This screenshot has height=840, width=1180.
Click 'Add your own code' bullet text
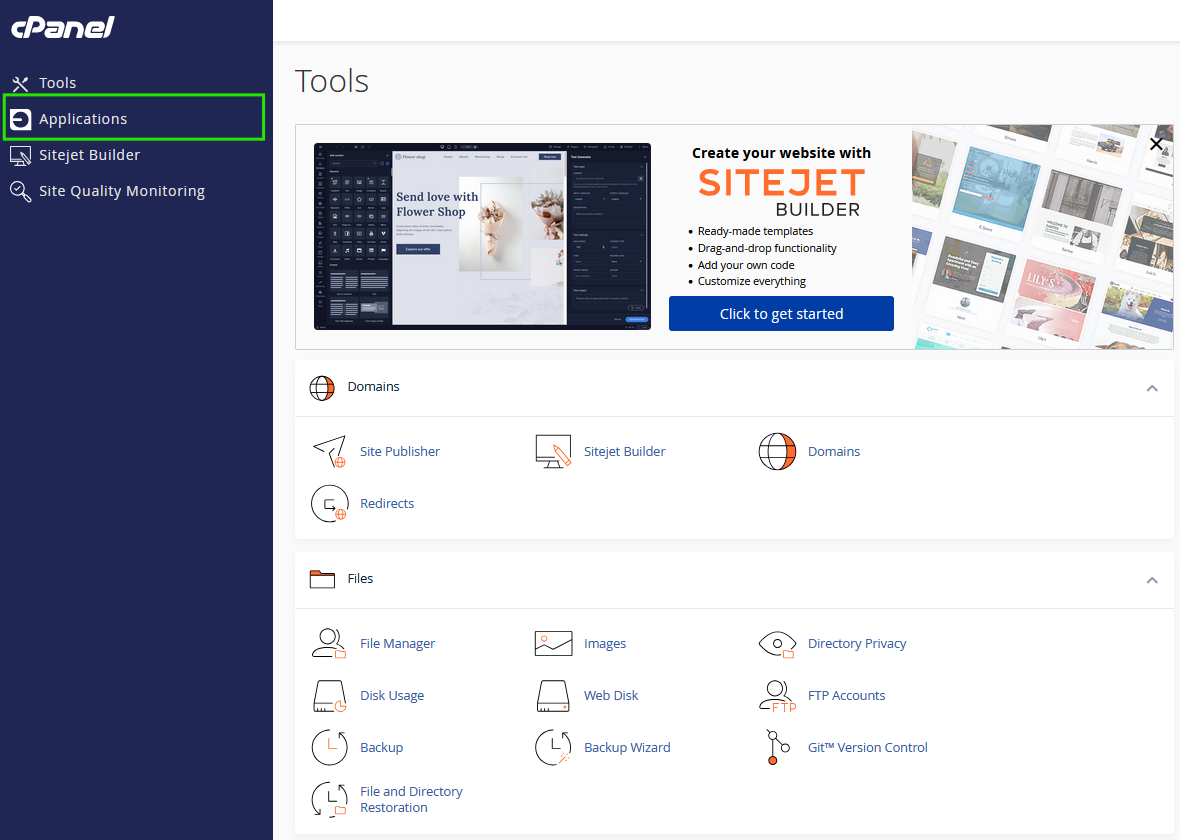[746, 265]
